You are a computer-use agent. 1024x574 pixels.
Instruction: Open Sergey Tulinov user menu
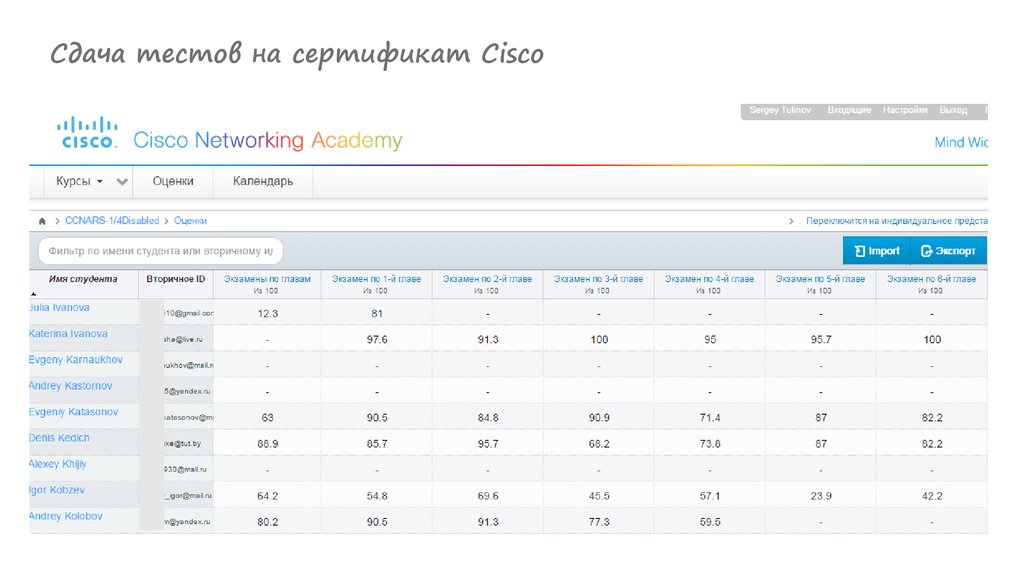click(780, 110)
